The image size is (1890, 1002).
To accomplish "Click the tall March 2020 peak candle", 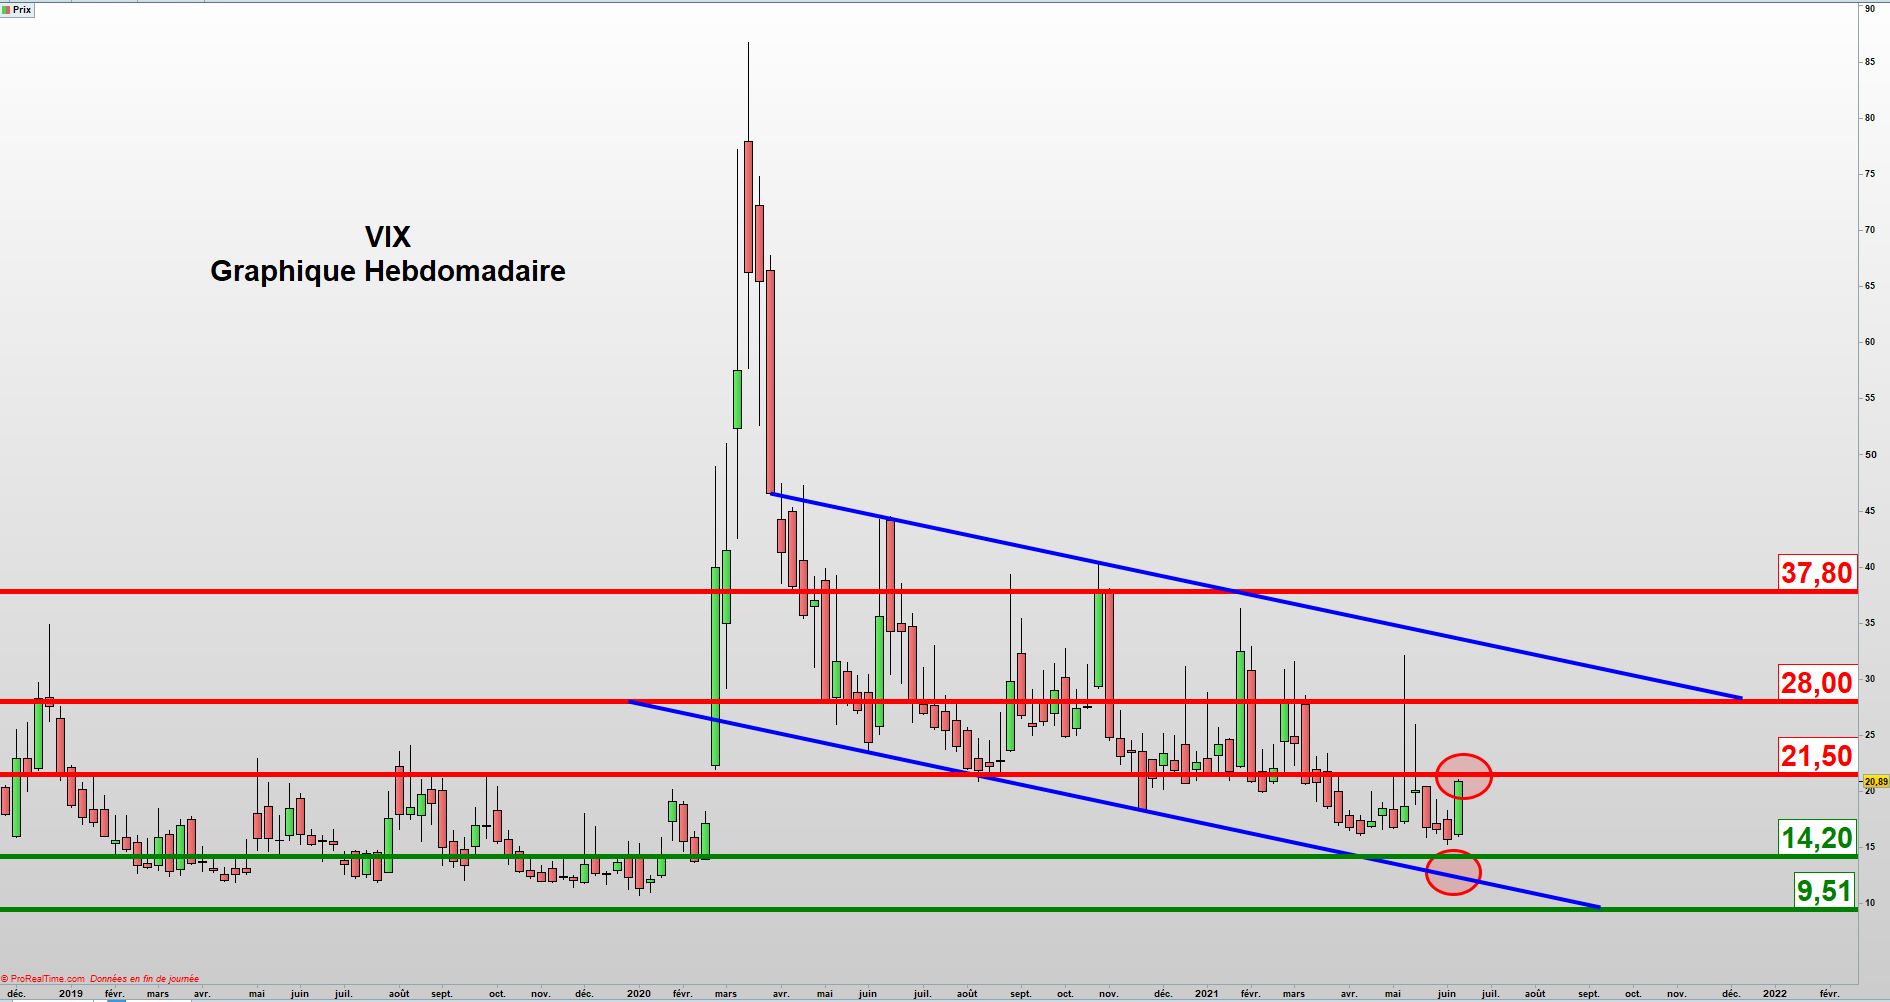I will tap(748, 205).
